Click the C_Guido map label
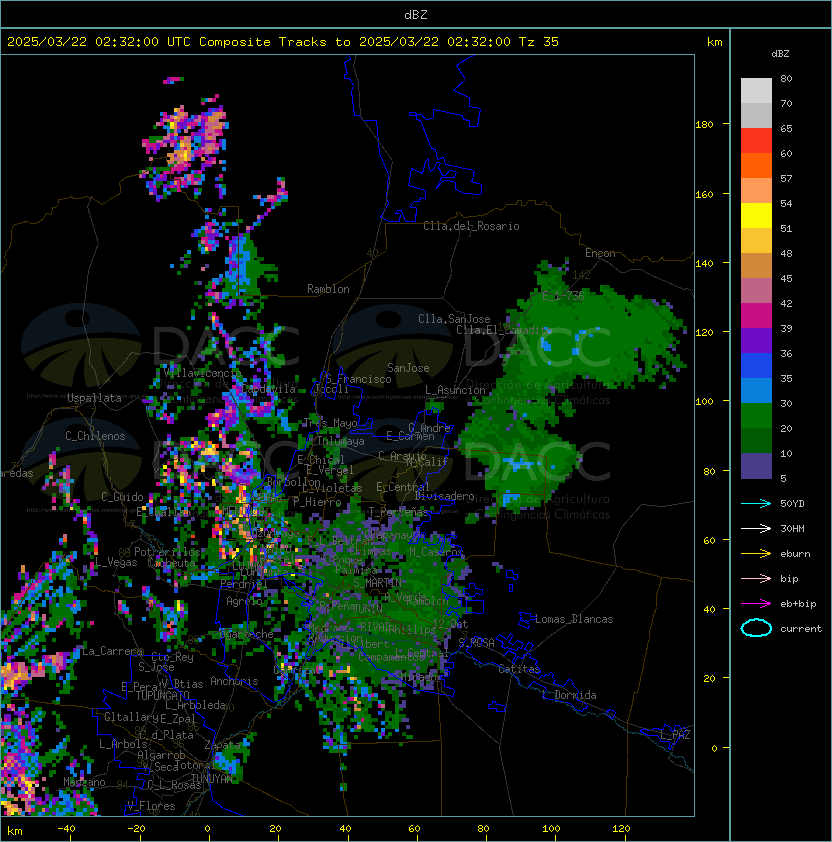832x842 pixels. pos(122,497)
